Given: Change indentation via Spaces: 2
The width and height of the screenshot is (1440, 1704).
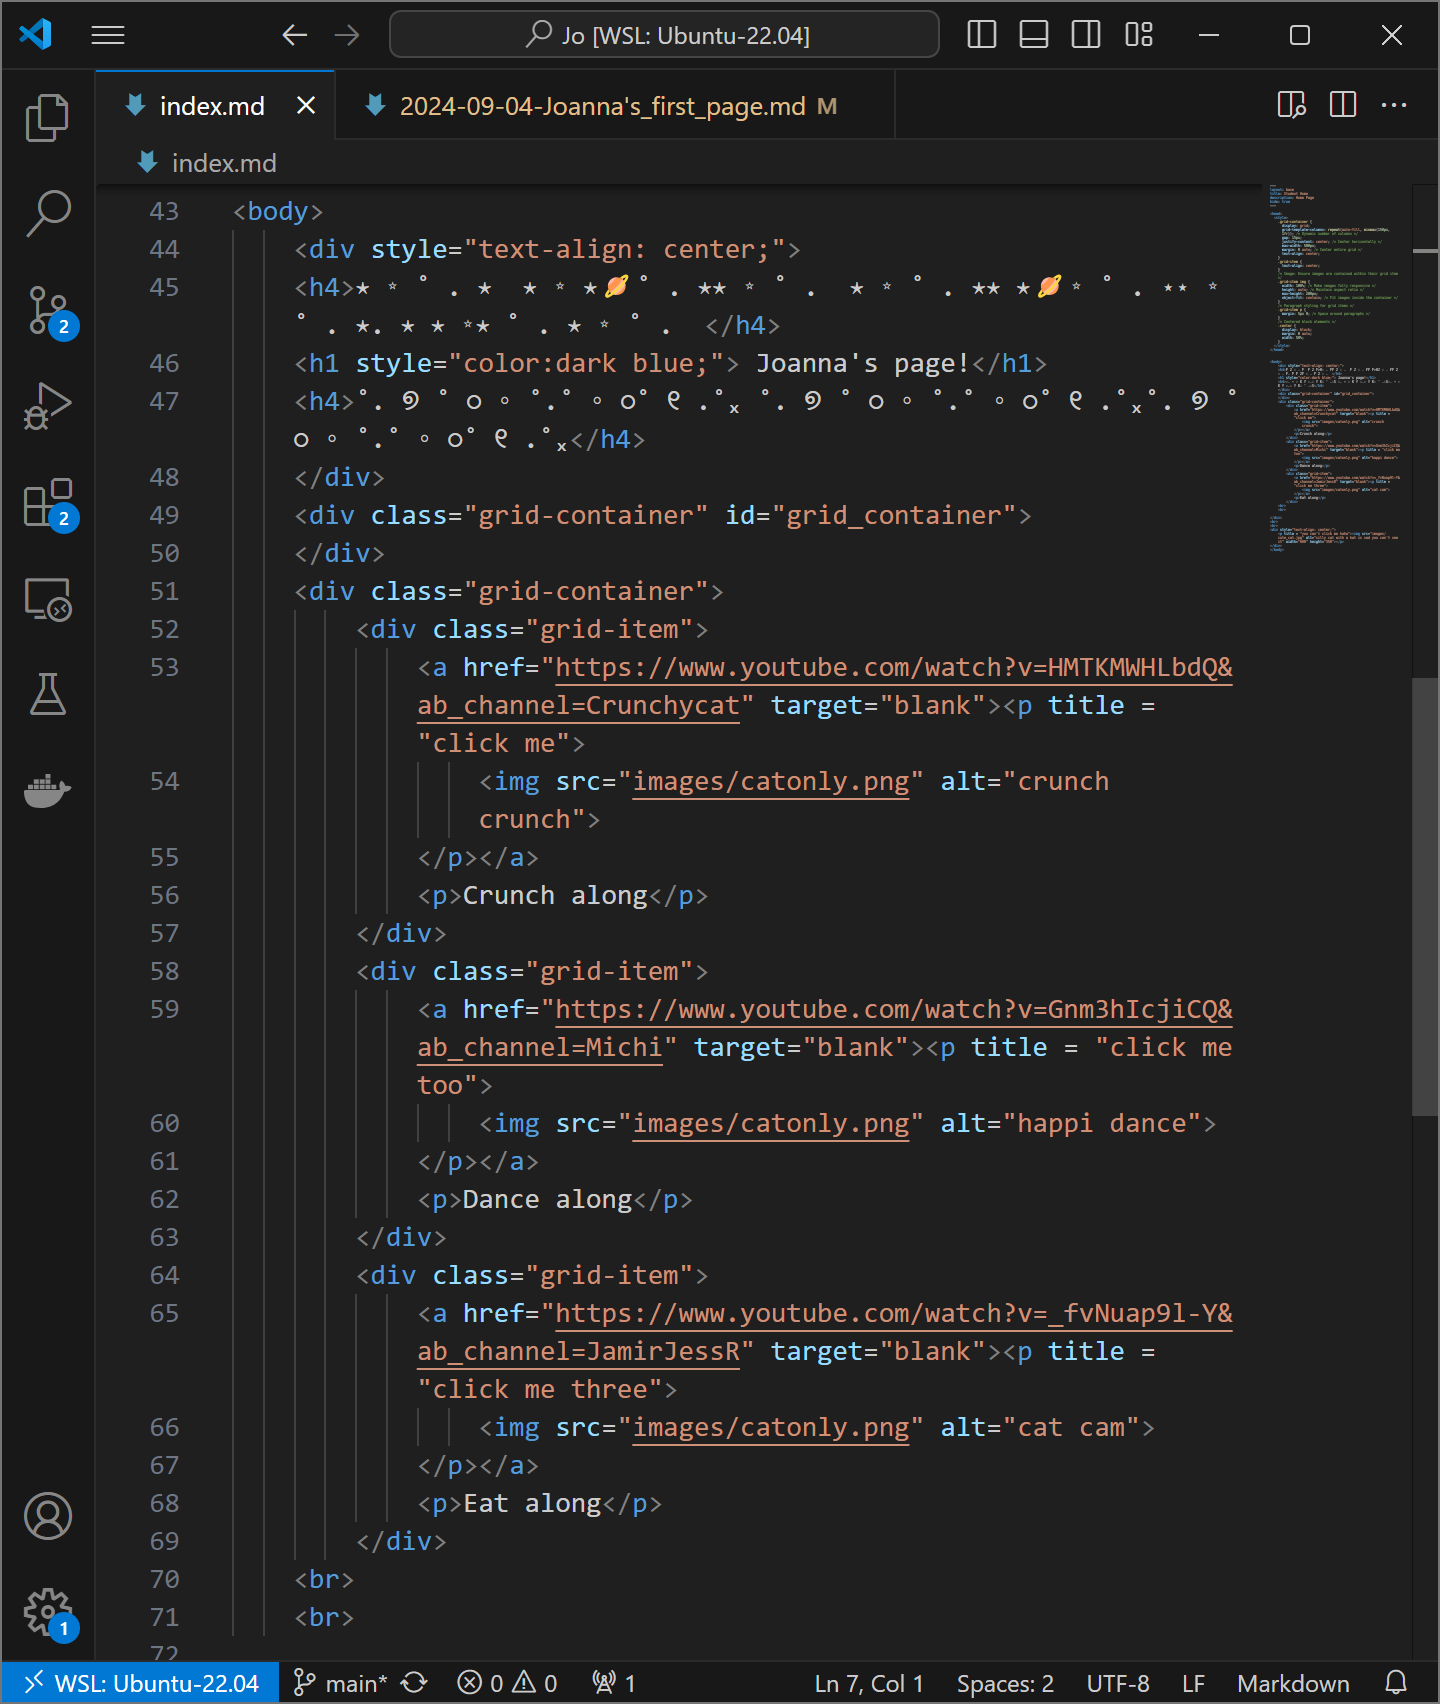Looking at the screenshot, I should (1005, 1683).
